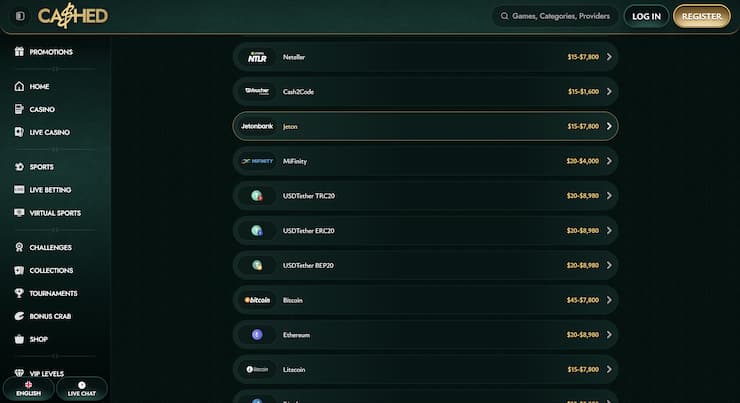Expand the Ethereum row chevron
The height and width of the screenshot is (403, 740).
(x=609, y=335)
